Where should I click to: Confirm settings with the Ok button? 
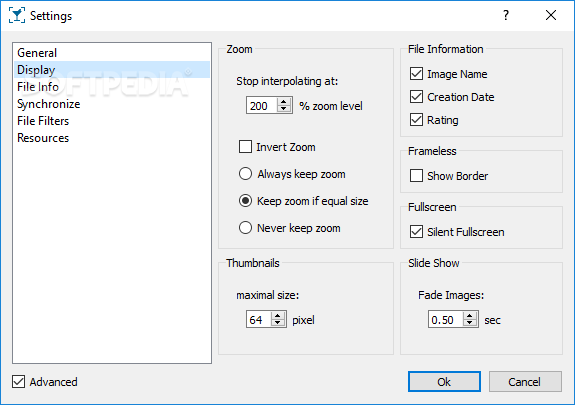pos(444,382)
